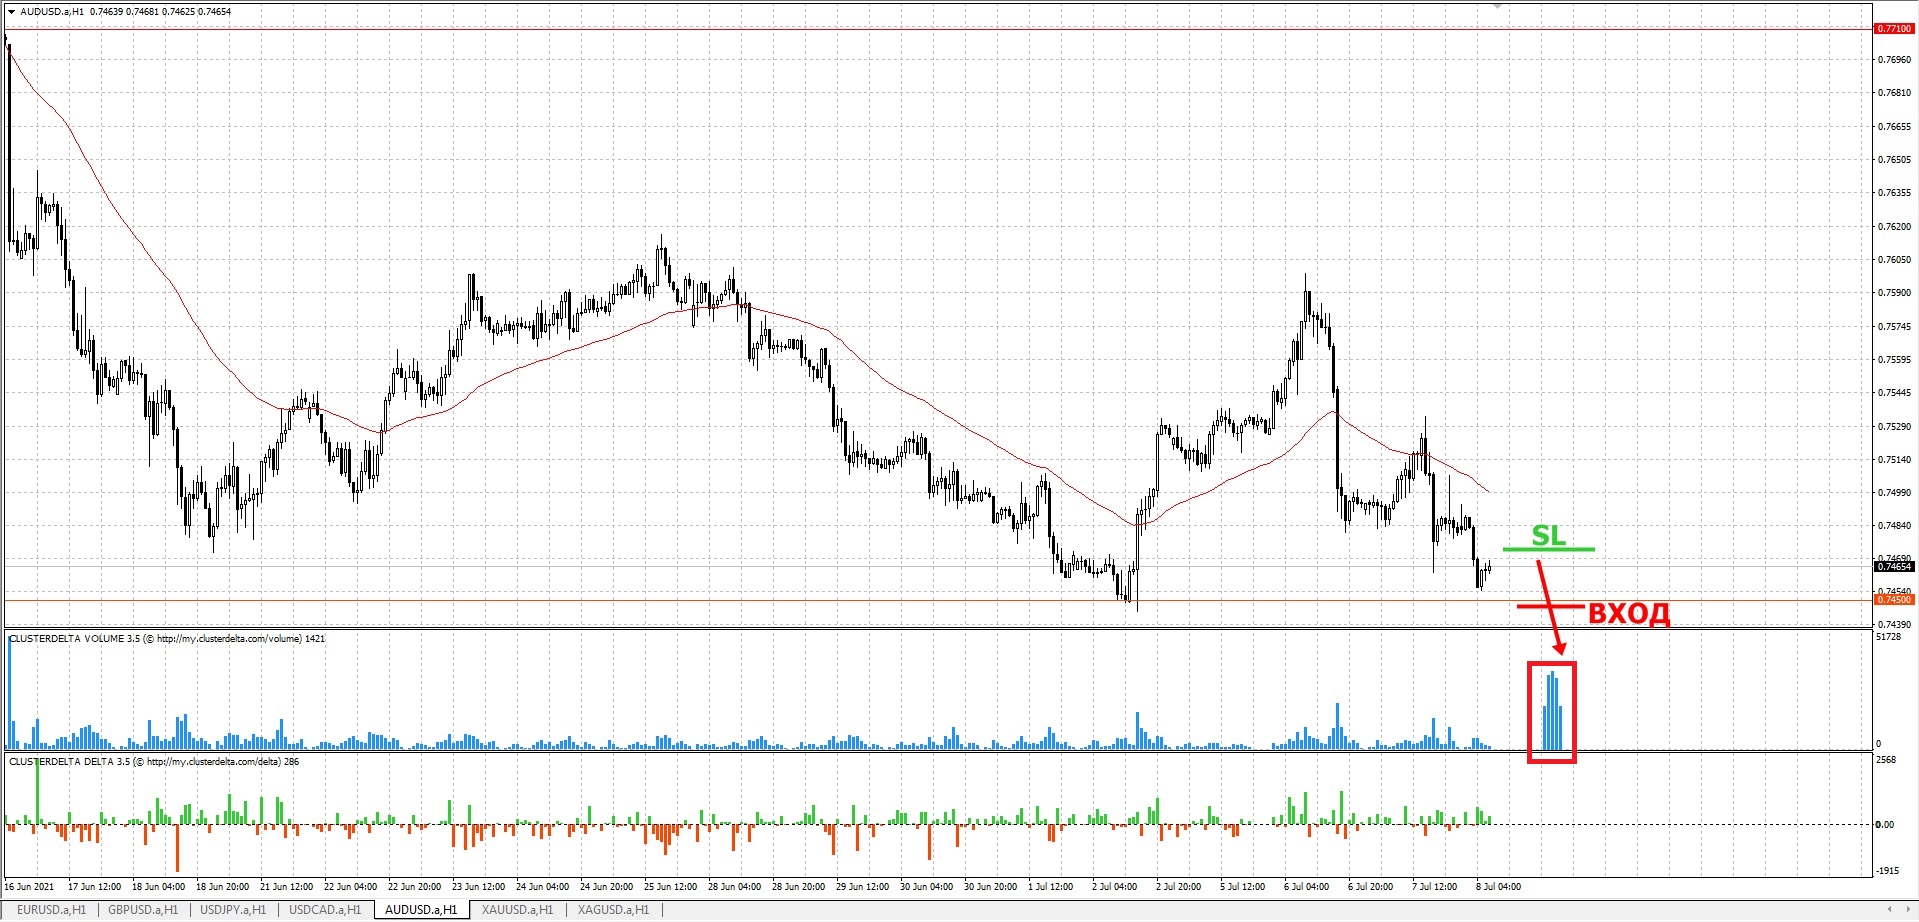Click the 0.76050 price scale value
The image size is (1919, 922).
(x=1894, y=260)
